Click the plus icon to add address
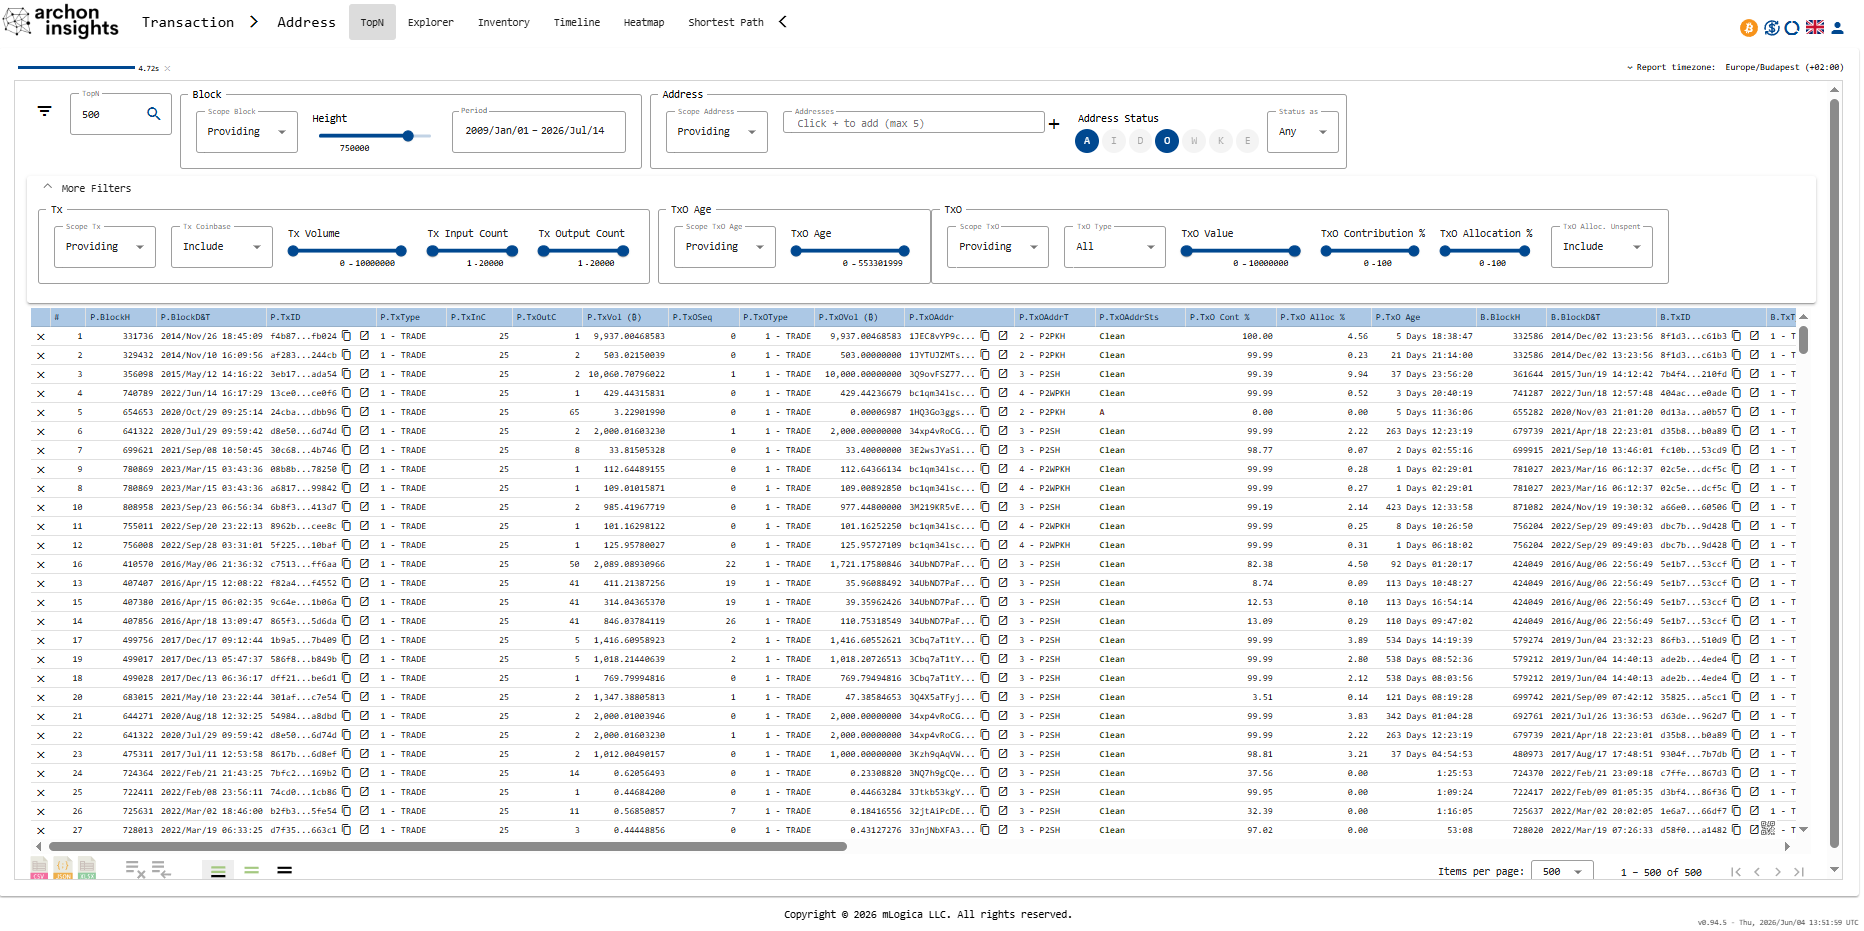 coord(1054,124)
